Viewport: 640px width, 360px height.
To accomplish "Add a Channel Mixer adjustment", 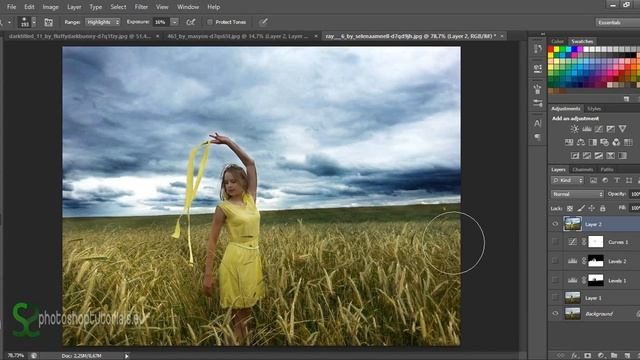I will click(616, 142).
